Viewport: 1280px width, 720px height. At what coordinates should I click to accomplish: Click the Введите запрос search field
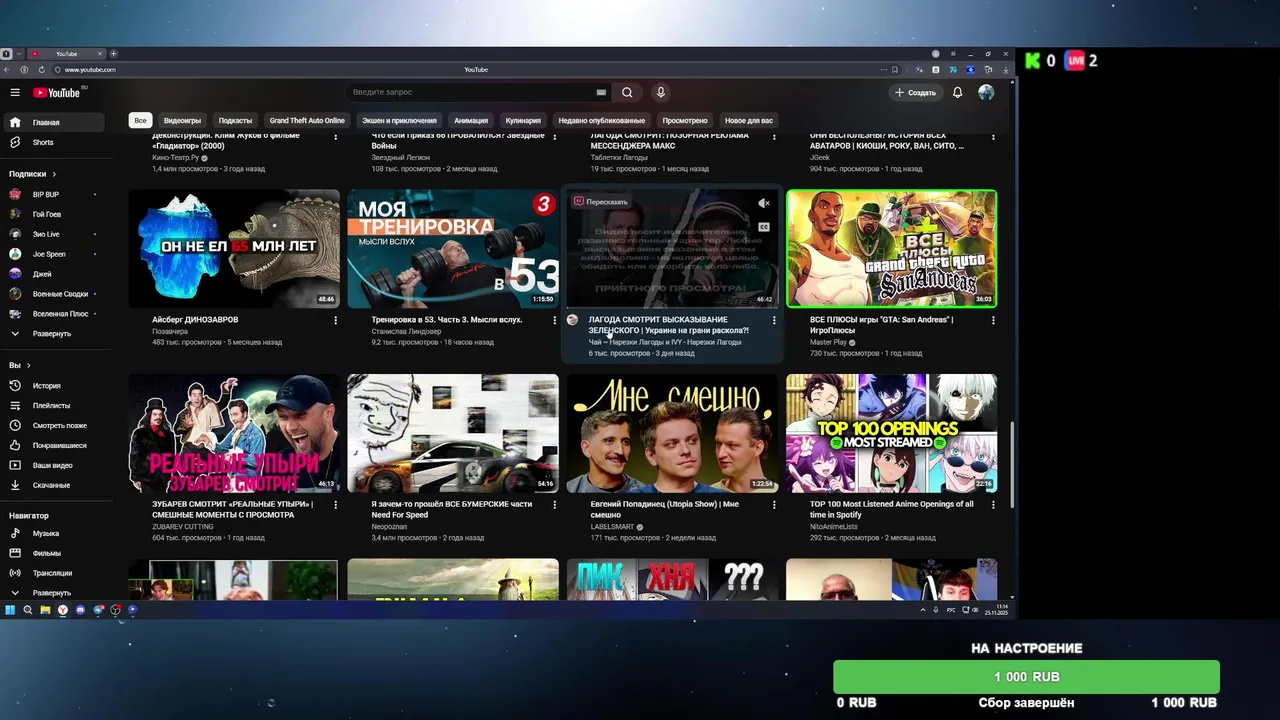click(470, 92)
